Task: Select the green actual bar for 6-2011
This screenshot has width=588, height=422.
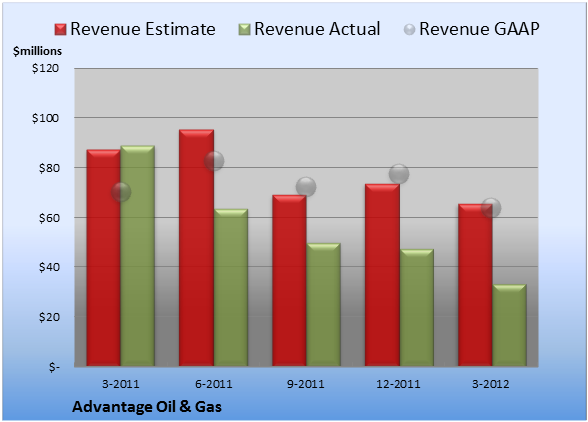Action: [231, 287]
